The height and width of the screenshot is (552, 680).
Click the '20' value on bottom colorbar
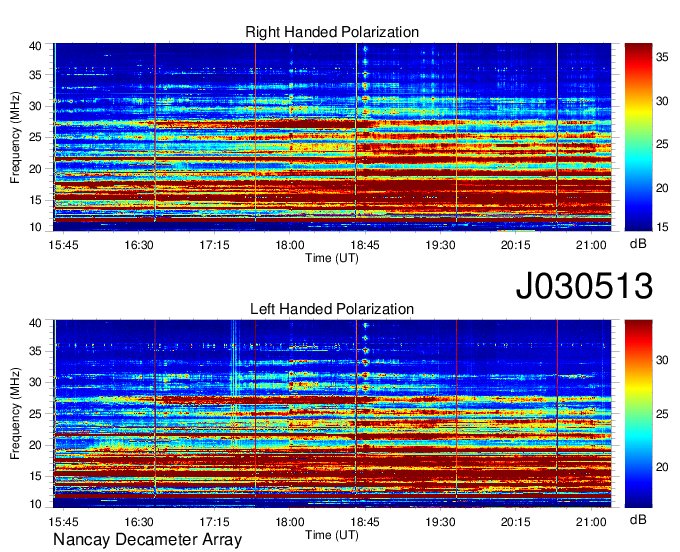point(662,467)
